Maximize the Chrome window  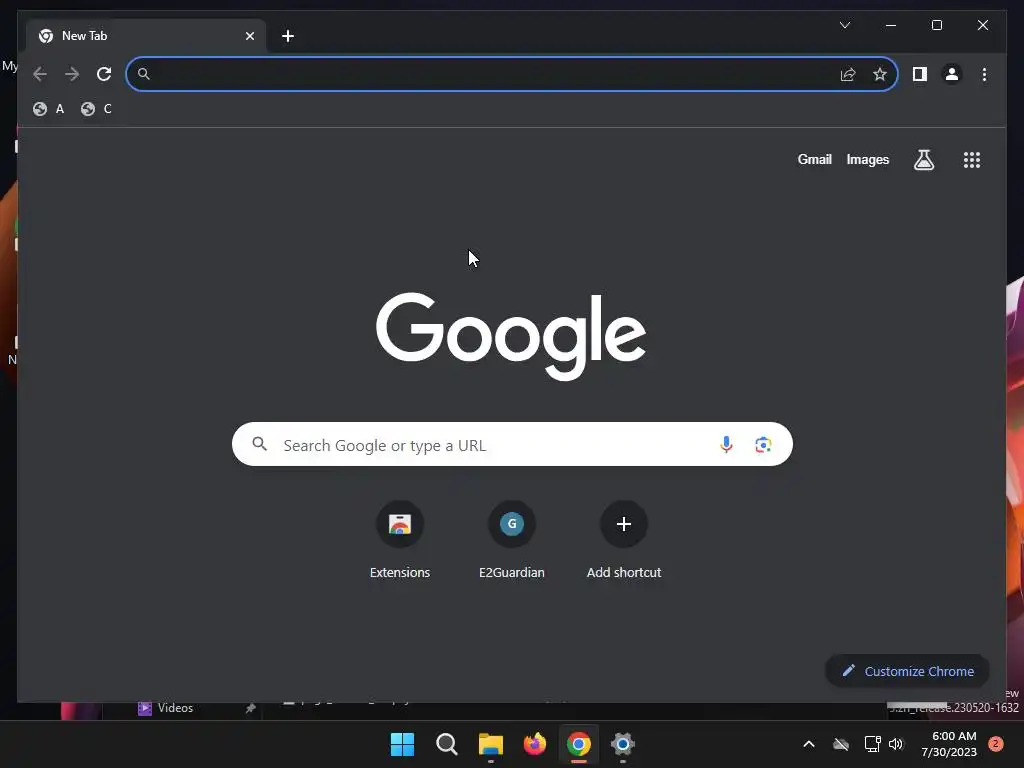pyautogui.click(x=936, y=25)
